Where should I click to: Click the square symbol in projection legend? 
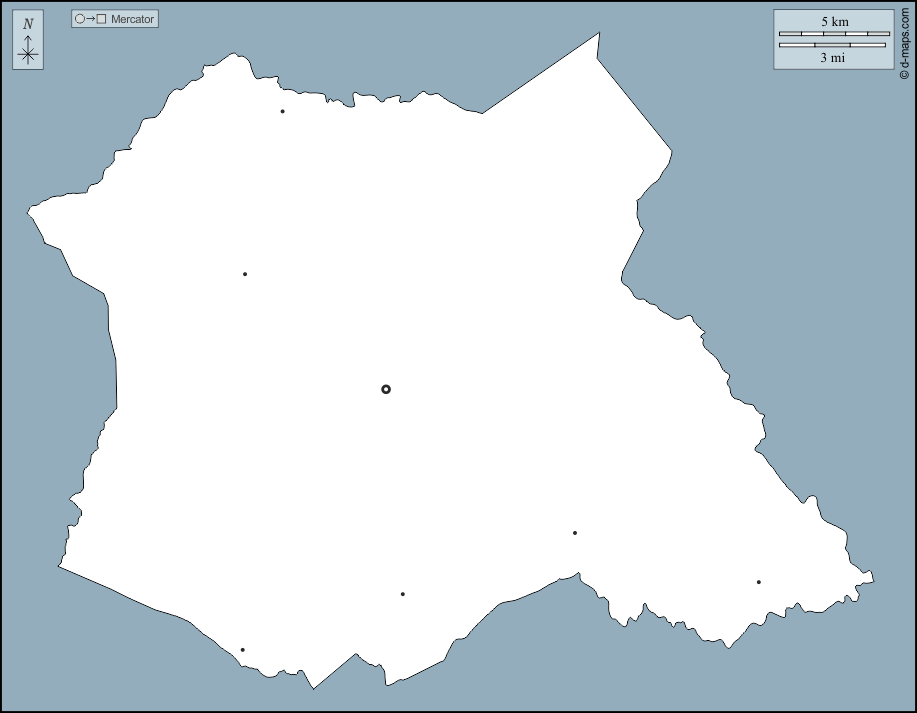[x=101, y=19]
